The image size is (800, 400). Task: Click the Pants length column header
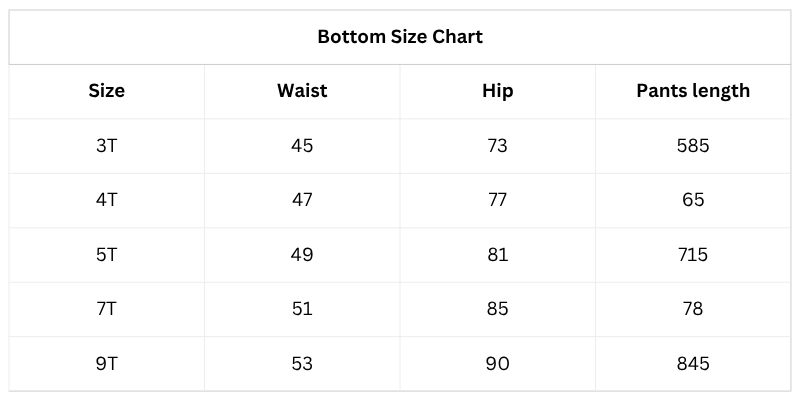click(x=693, y=91)
